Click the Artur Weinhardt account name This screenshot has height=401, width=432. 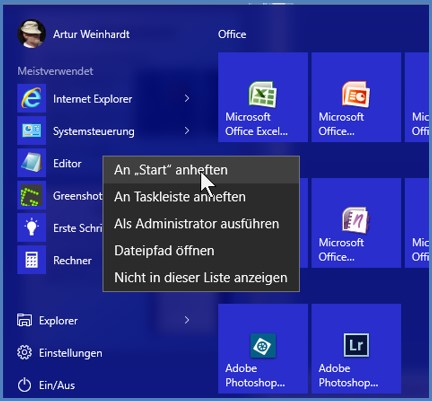click(x=91, y=34)
